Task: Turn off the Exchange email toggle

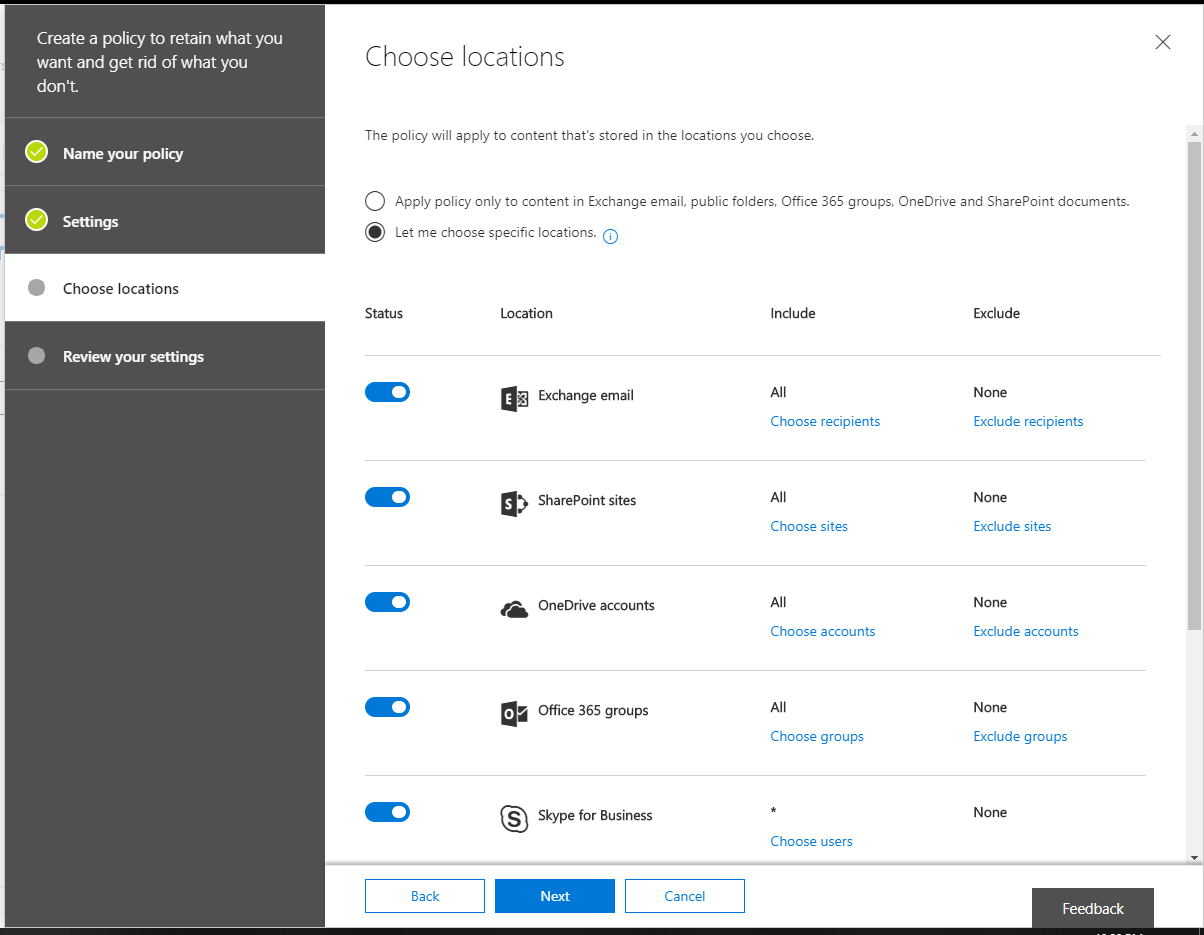Action: pyautogui.click(x=387, y=392)
